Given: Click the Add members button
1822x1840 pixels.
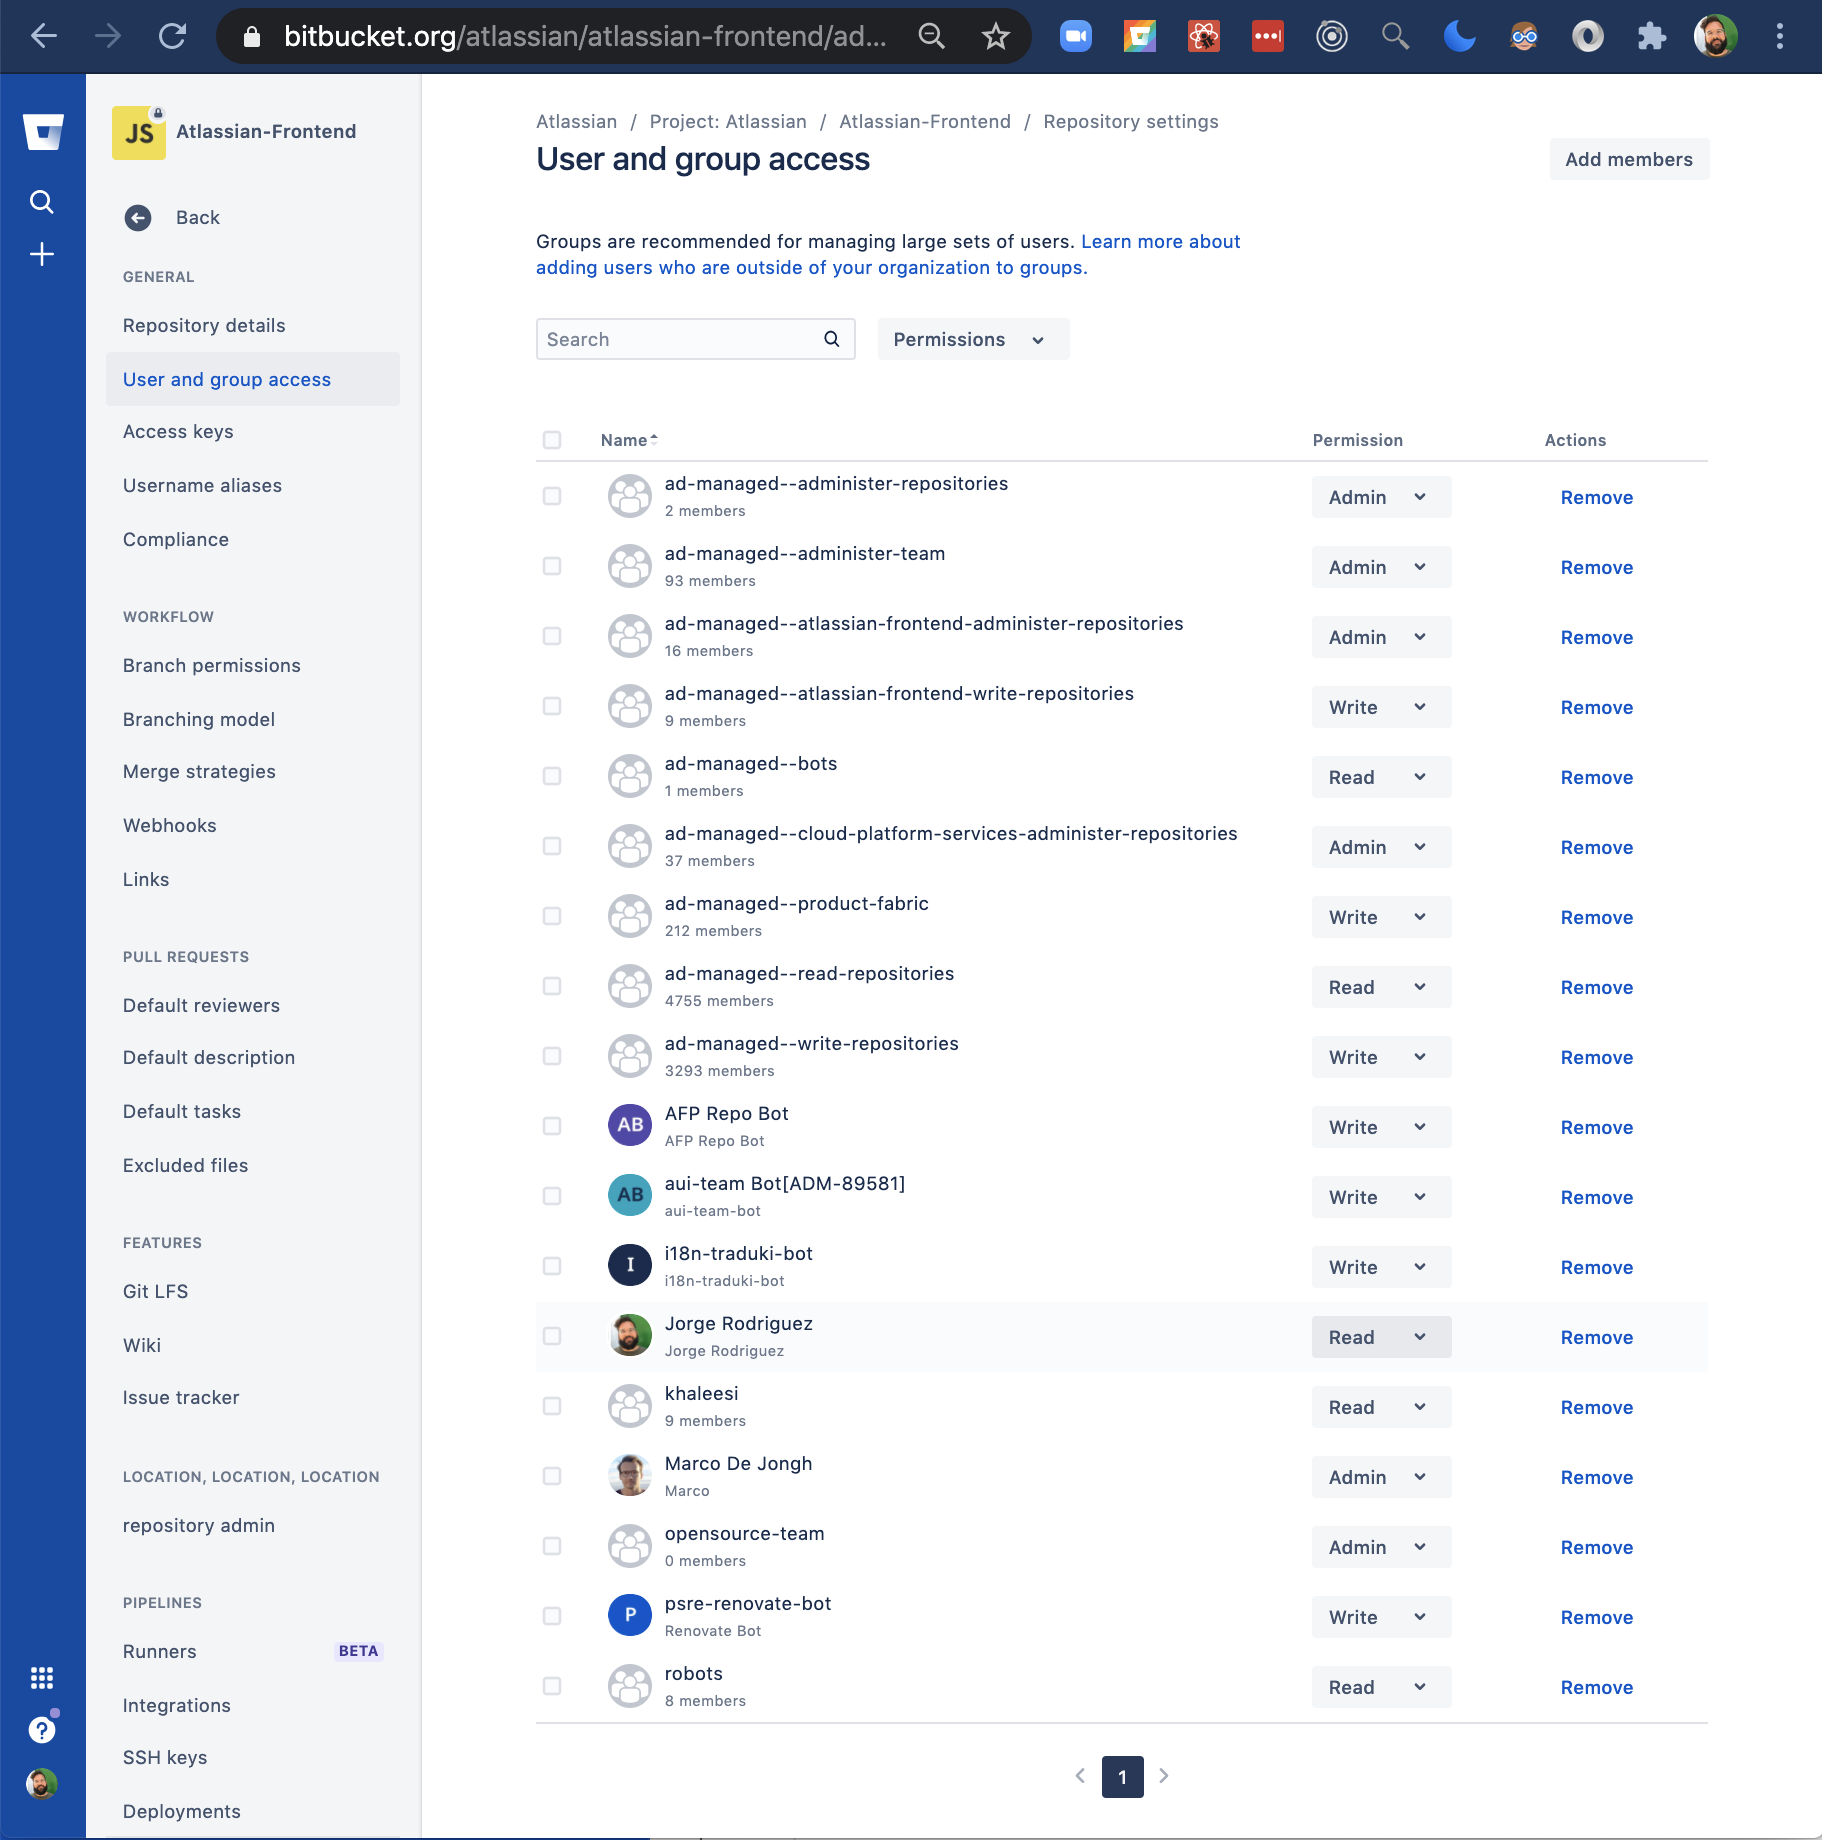Looking at the screenshot, I should coord(1628,159).
